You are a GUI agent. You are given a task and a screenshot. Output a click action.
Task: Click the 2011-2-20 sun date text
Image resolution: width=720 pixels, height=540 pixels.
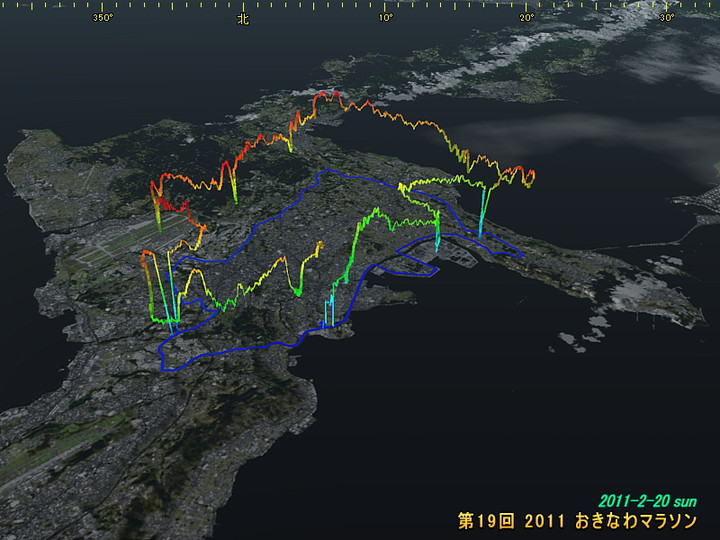point(647,500)
